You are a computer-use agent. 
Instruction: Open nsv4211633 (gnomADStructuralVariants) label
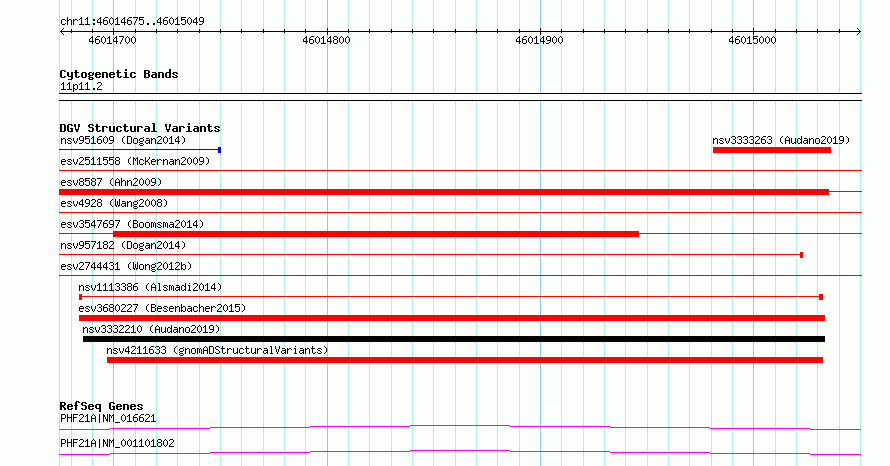(x=217, y=350)
